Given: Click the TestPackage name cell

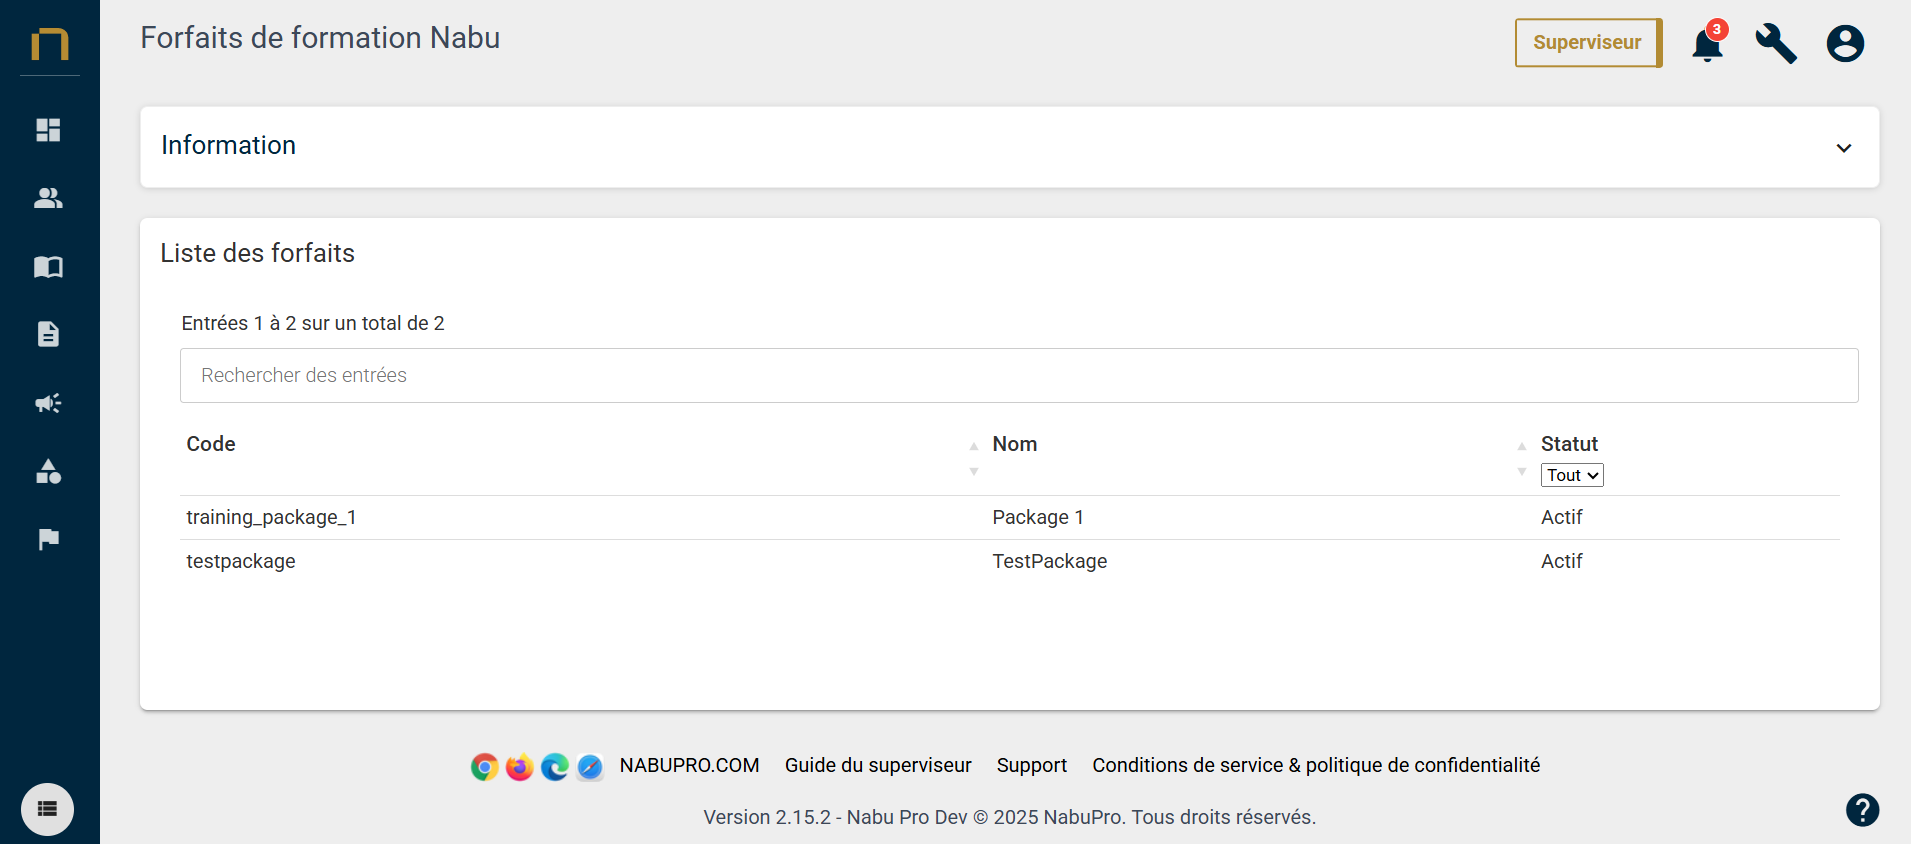Looking at the screenshot, I should [x=1050, y=561].
